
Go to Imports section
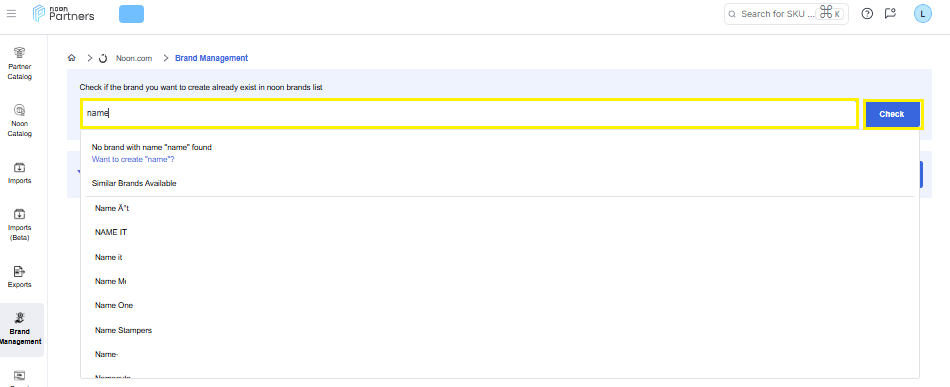[19, 173]
